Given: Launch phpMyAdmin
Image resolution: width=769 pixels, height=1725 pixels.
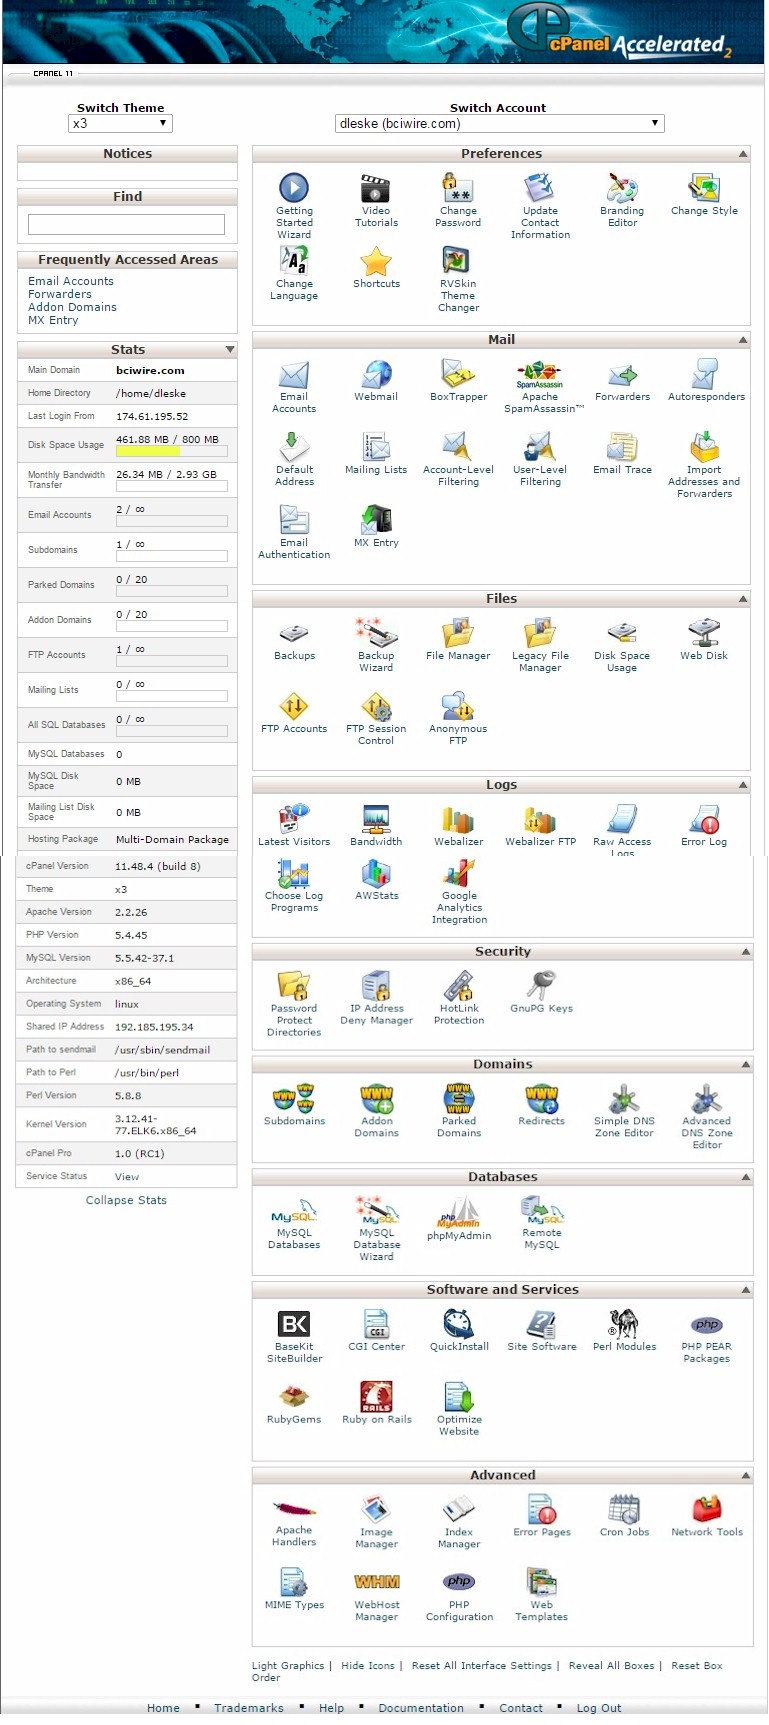Looking at the screenshot, I should (459, 1212).
